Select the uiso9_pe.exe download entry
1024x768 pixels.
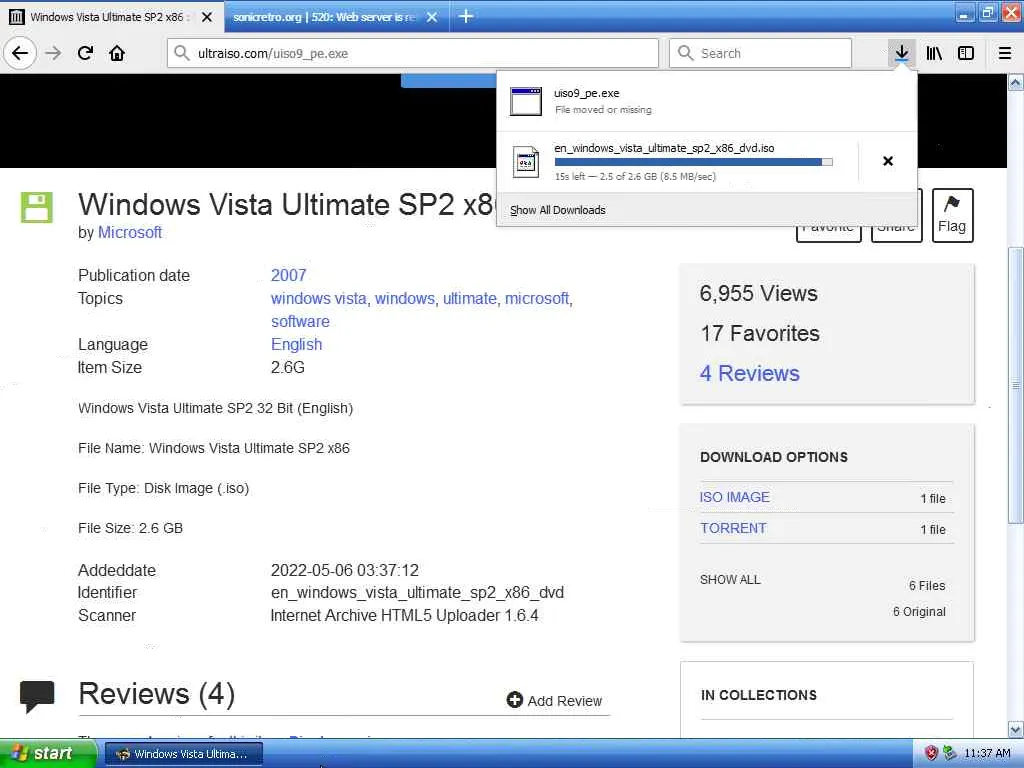(x=707, y=101)
